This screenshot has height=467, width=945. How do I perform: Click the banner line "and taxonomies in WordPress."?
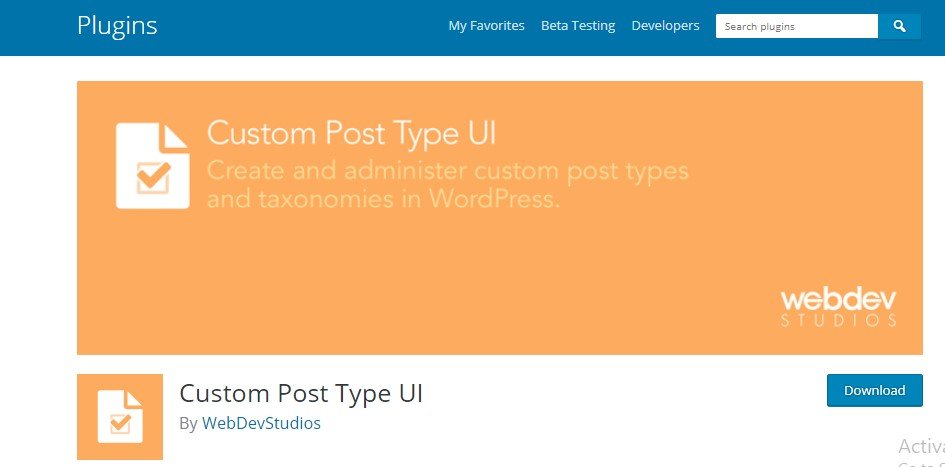click(382, 198)
